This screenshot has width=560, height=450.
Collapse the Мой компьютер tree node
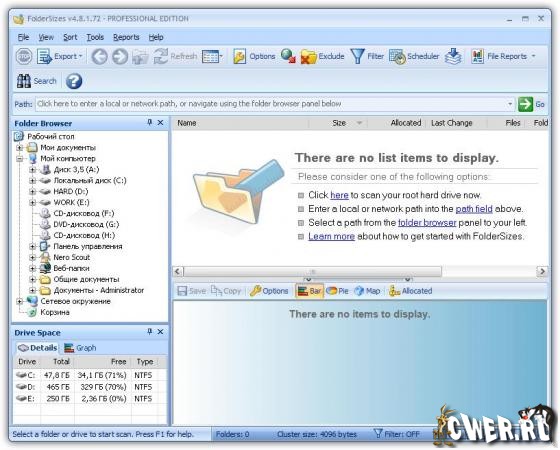tap(20, 159)
